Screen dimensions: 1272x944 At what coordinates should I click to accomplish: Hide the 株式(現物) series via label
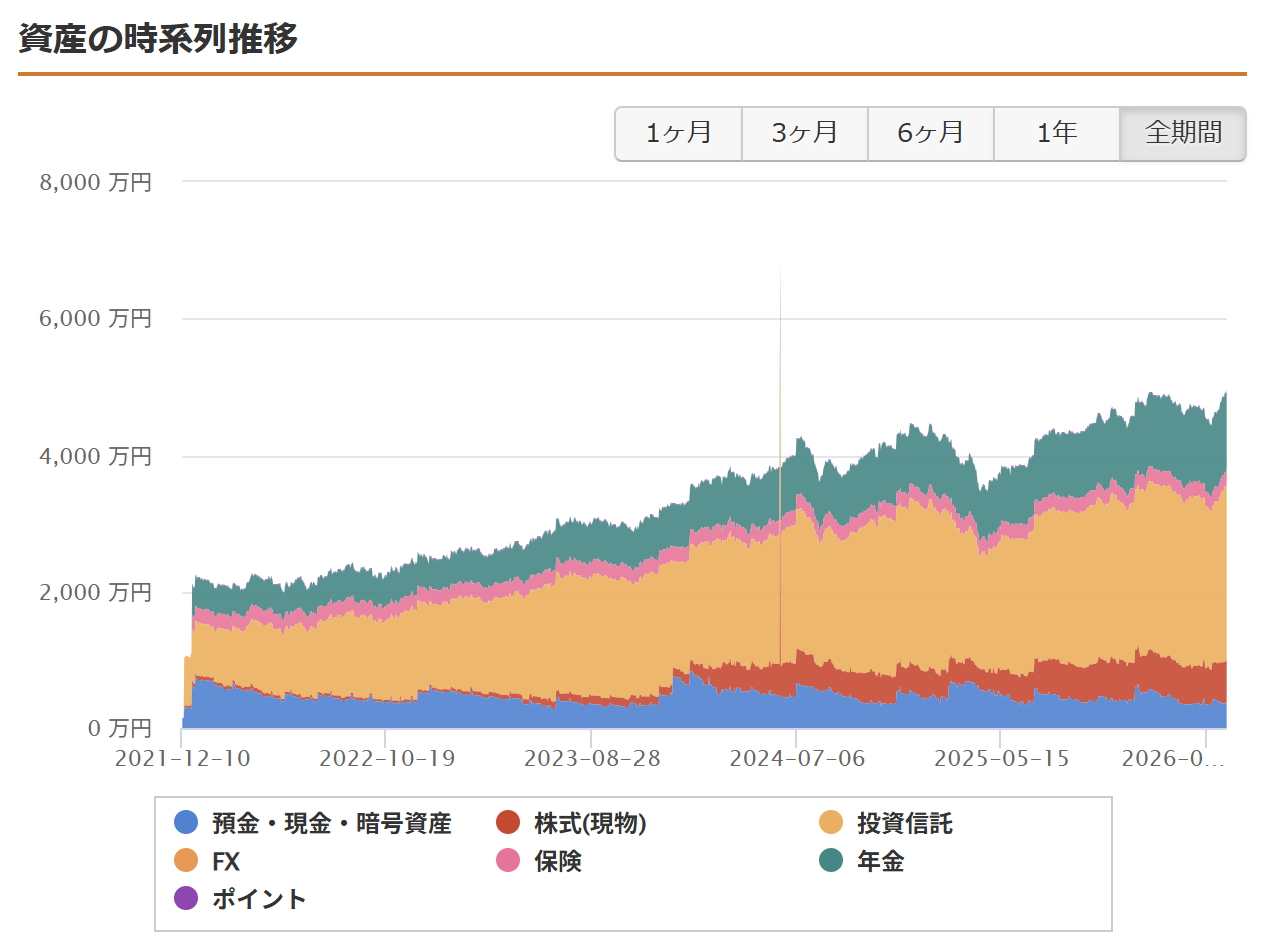coord(590,824)
